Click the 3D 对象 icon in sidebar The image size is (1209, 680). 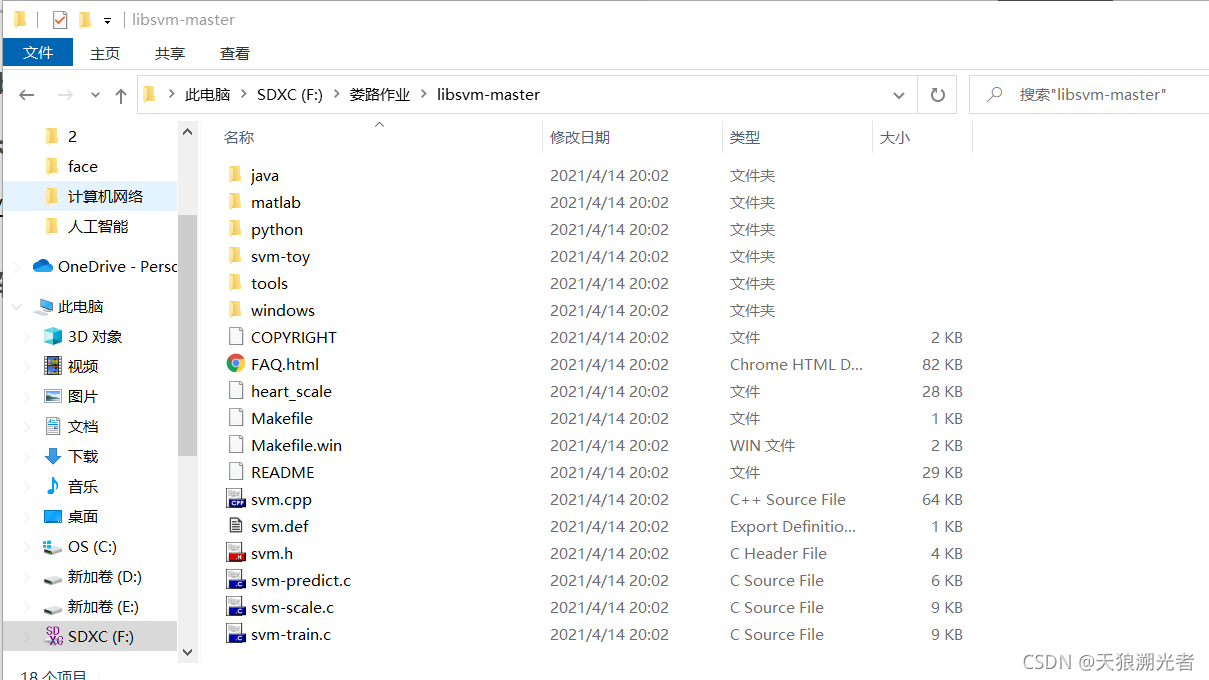(53, 336)
